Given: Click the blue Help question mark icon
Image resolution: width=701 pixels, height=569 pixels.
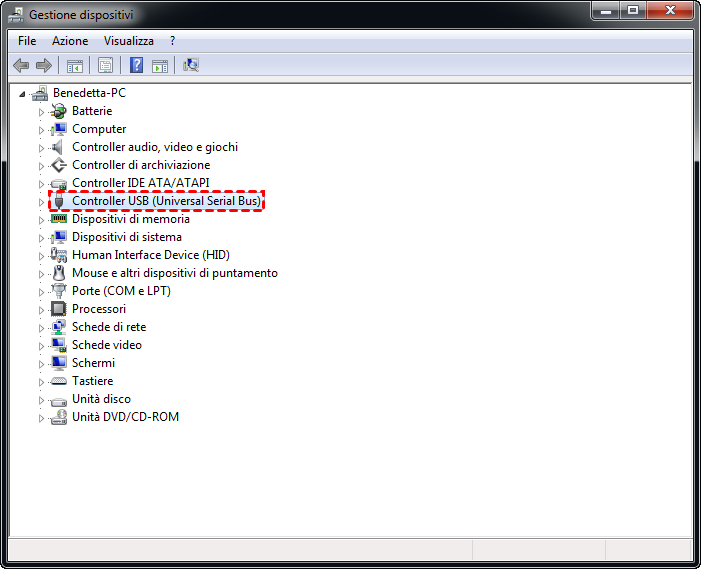Looking at the screenshot, I should point(136,65).
